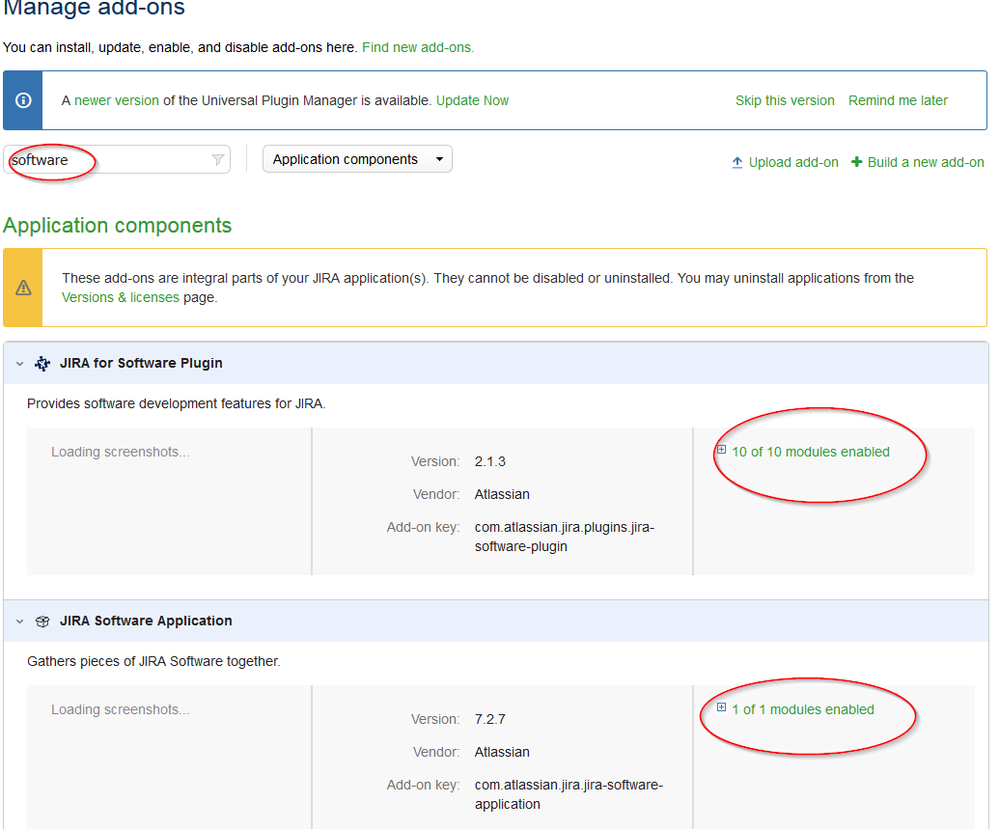
Task: Expand the 10 of 10 modules plus icon
Action: tap(721, 450)
